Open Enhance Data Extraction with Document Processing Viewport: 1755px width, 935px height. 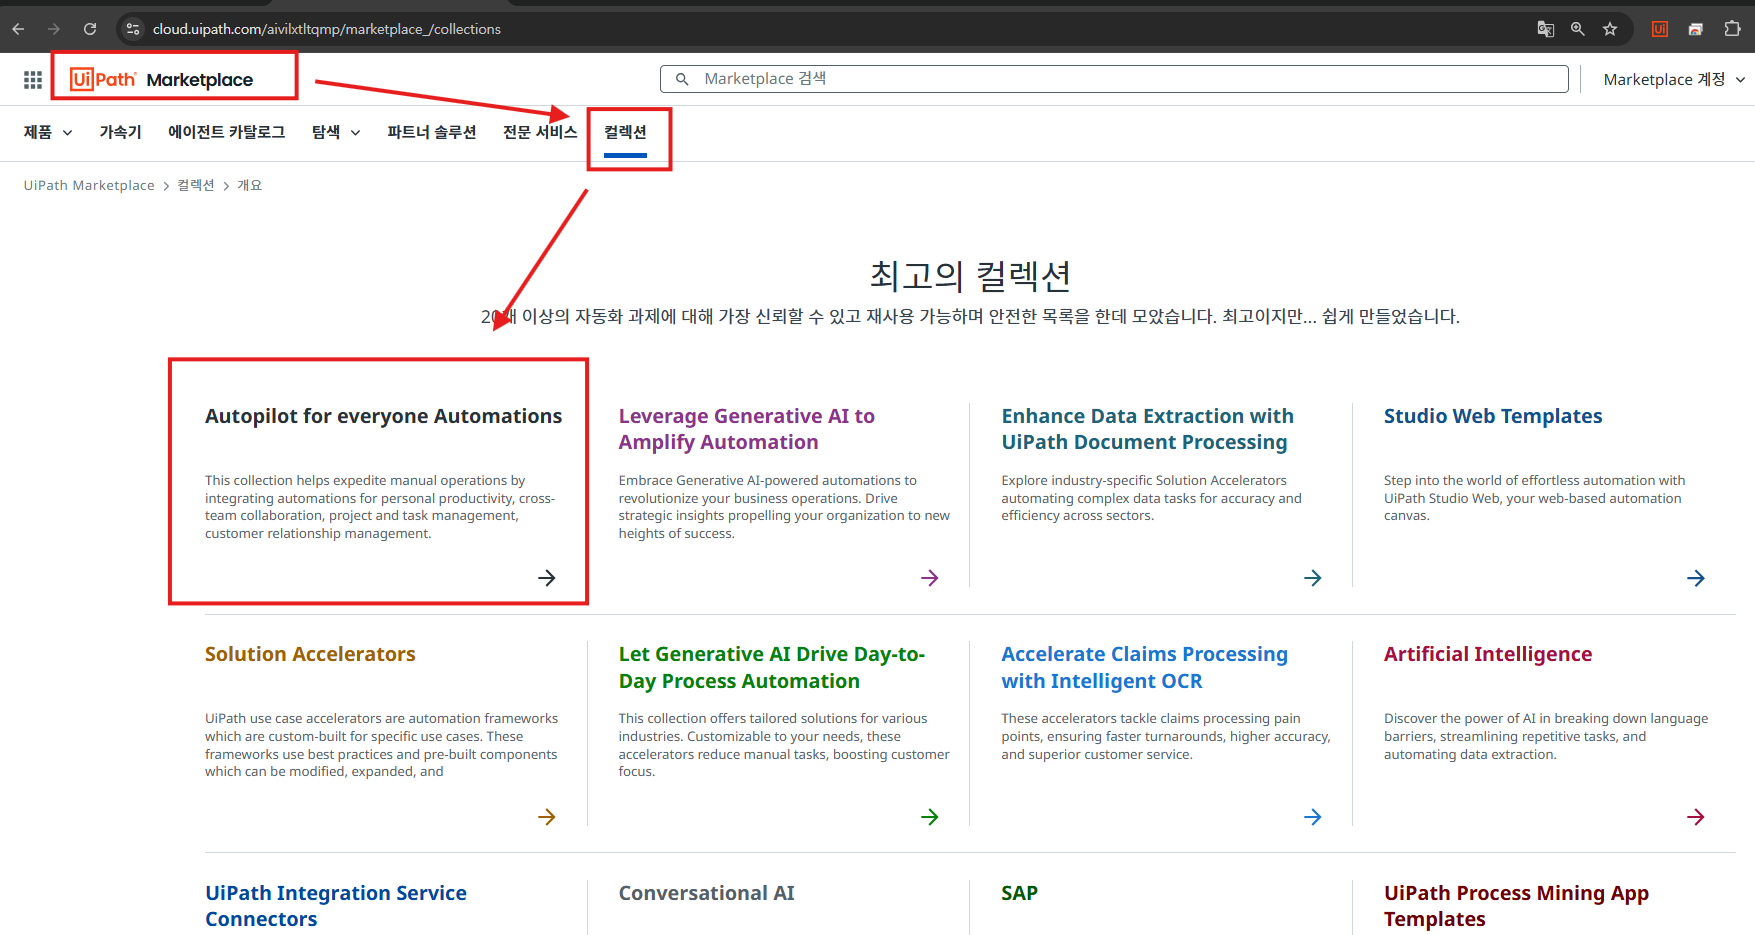pos(1148,429)
